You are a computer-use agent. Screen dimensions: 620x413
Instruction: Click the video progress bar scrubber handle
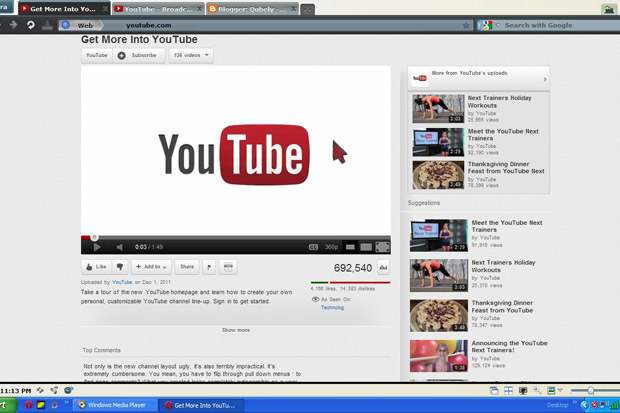pos(94,237)
